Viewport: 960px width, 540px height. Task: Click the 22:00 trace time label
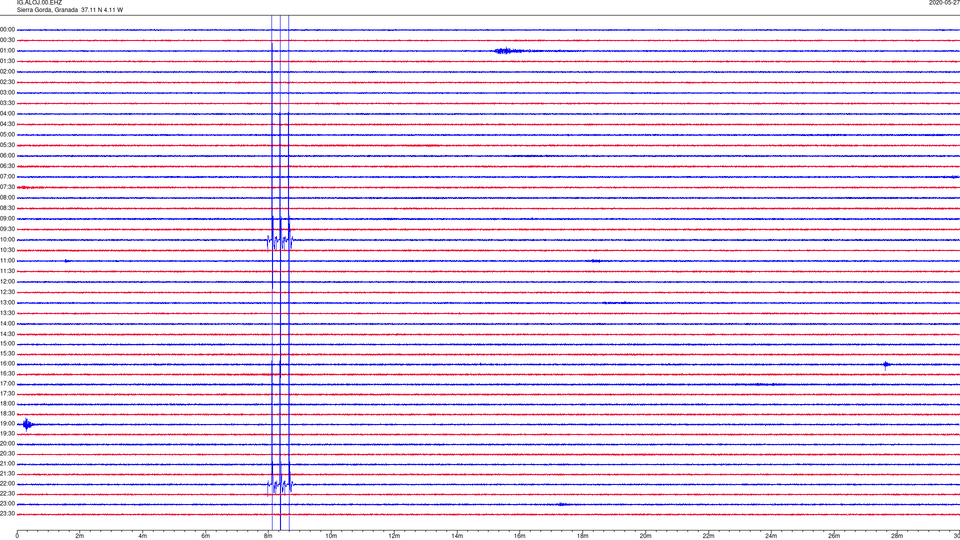(x=7, y=484)
